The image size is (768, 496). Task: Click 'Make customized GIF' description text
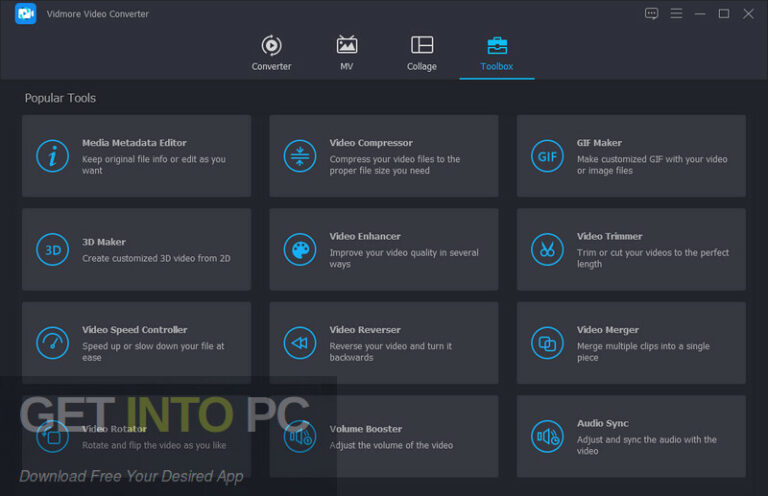click(652, 165)
